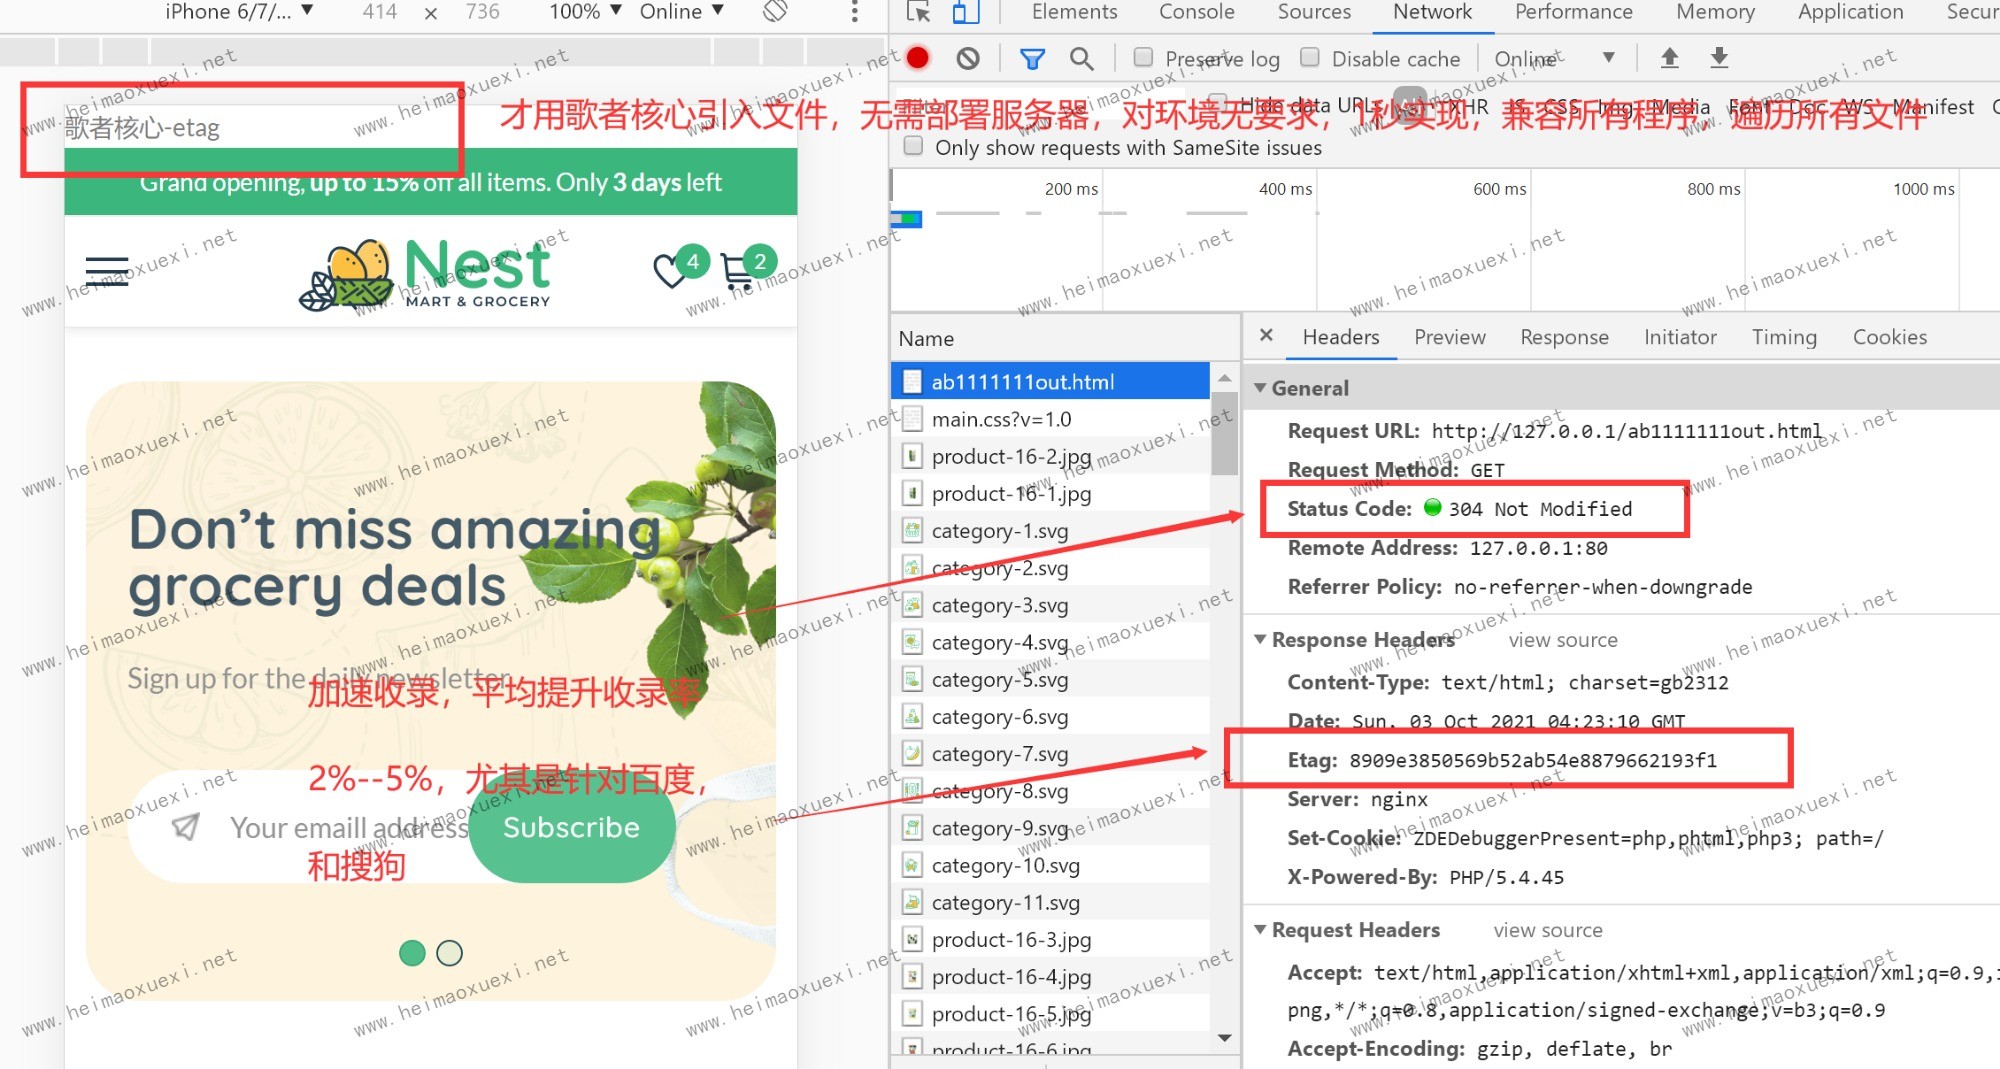Click the import HAR upload arrow icon
The image size is (2000, 1069).
click(x=1669, y=58)
